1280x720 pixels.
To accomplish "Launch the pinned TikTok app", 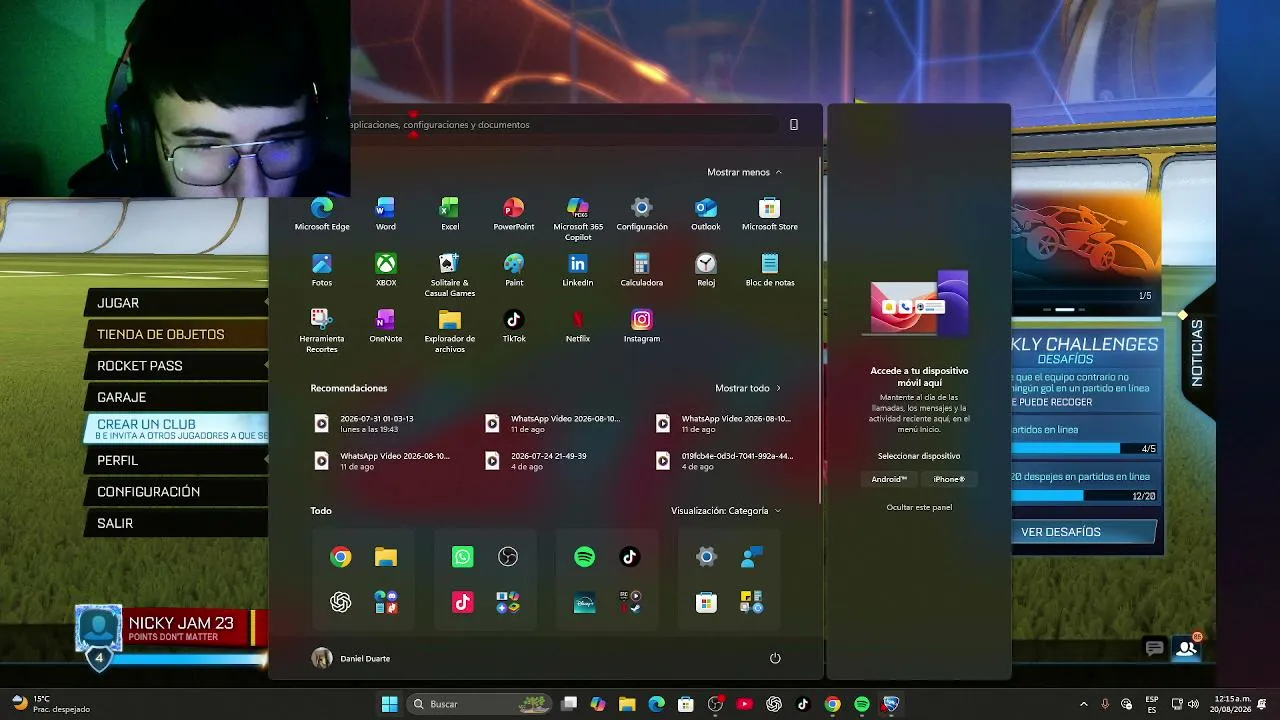I will pos(513,326).
